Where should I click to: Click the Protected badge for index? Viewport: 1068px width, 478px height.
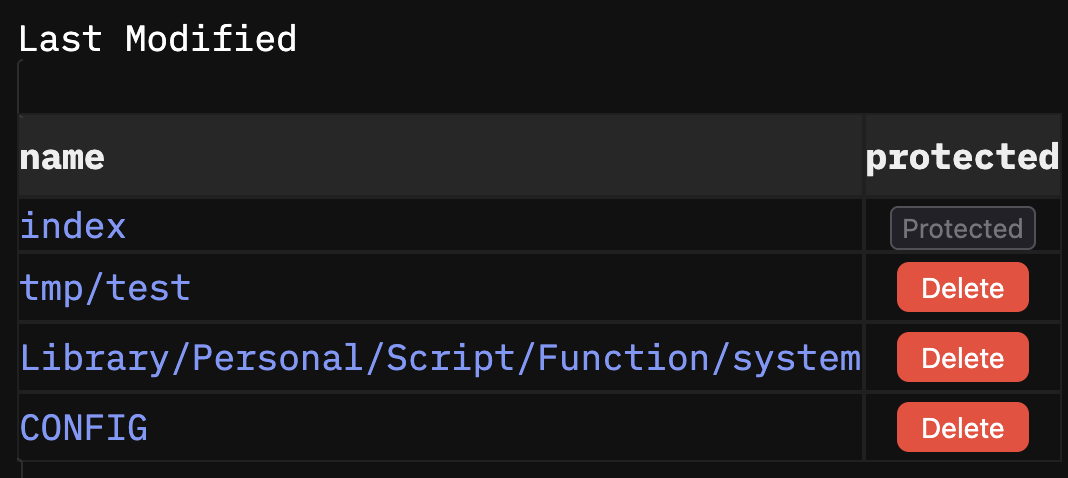(x=962, y=228)
